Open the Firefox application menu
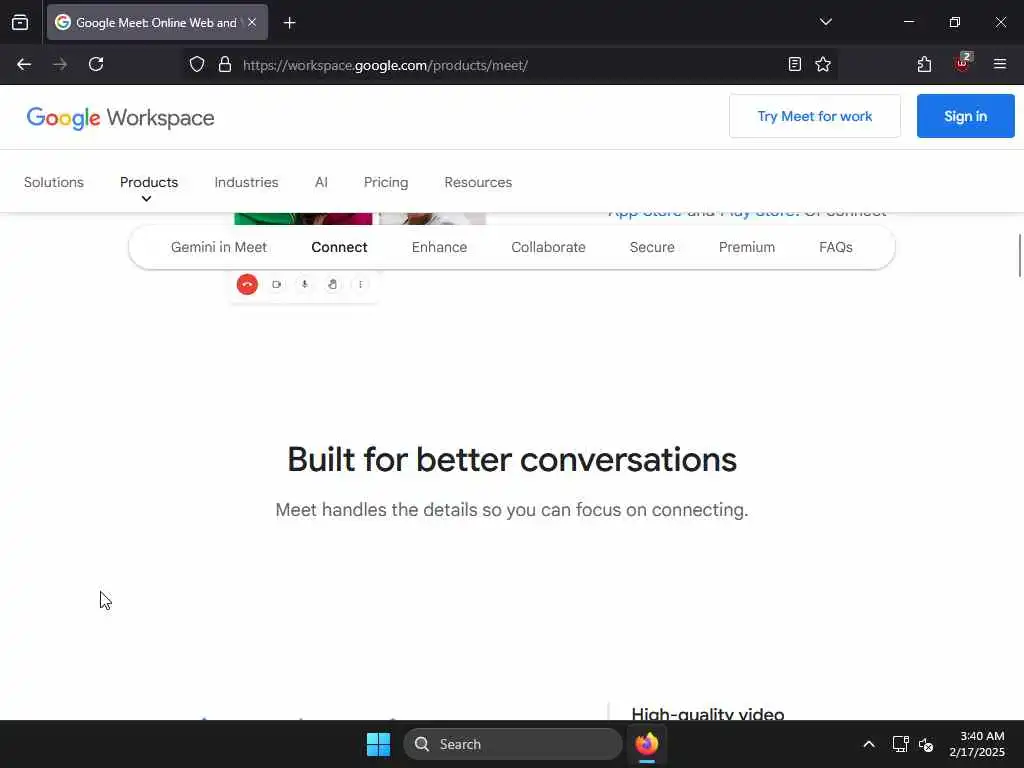 [x=1000, y=64]
